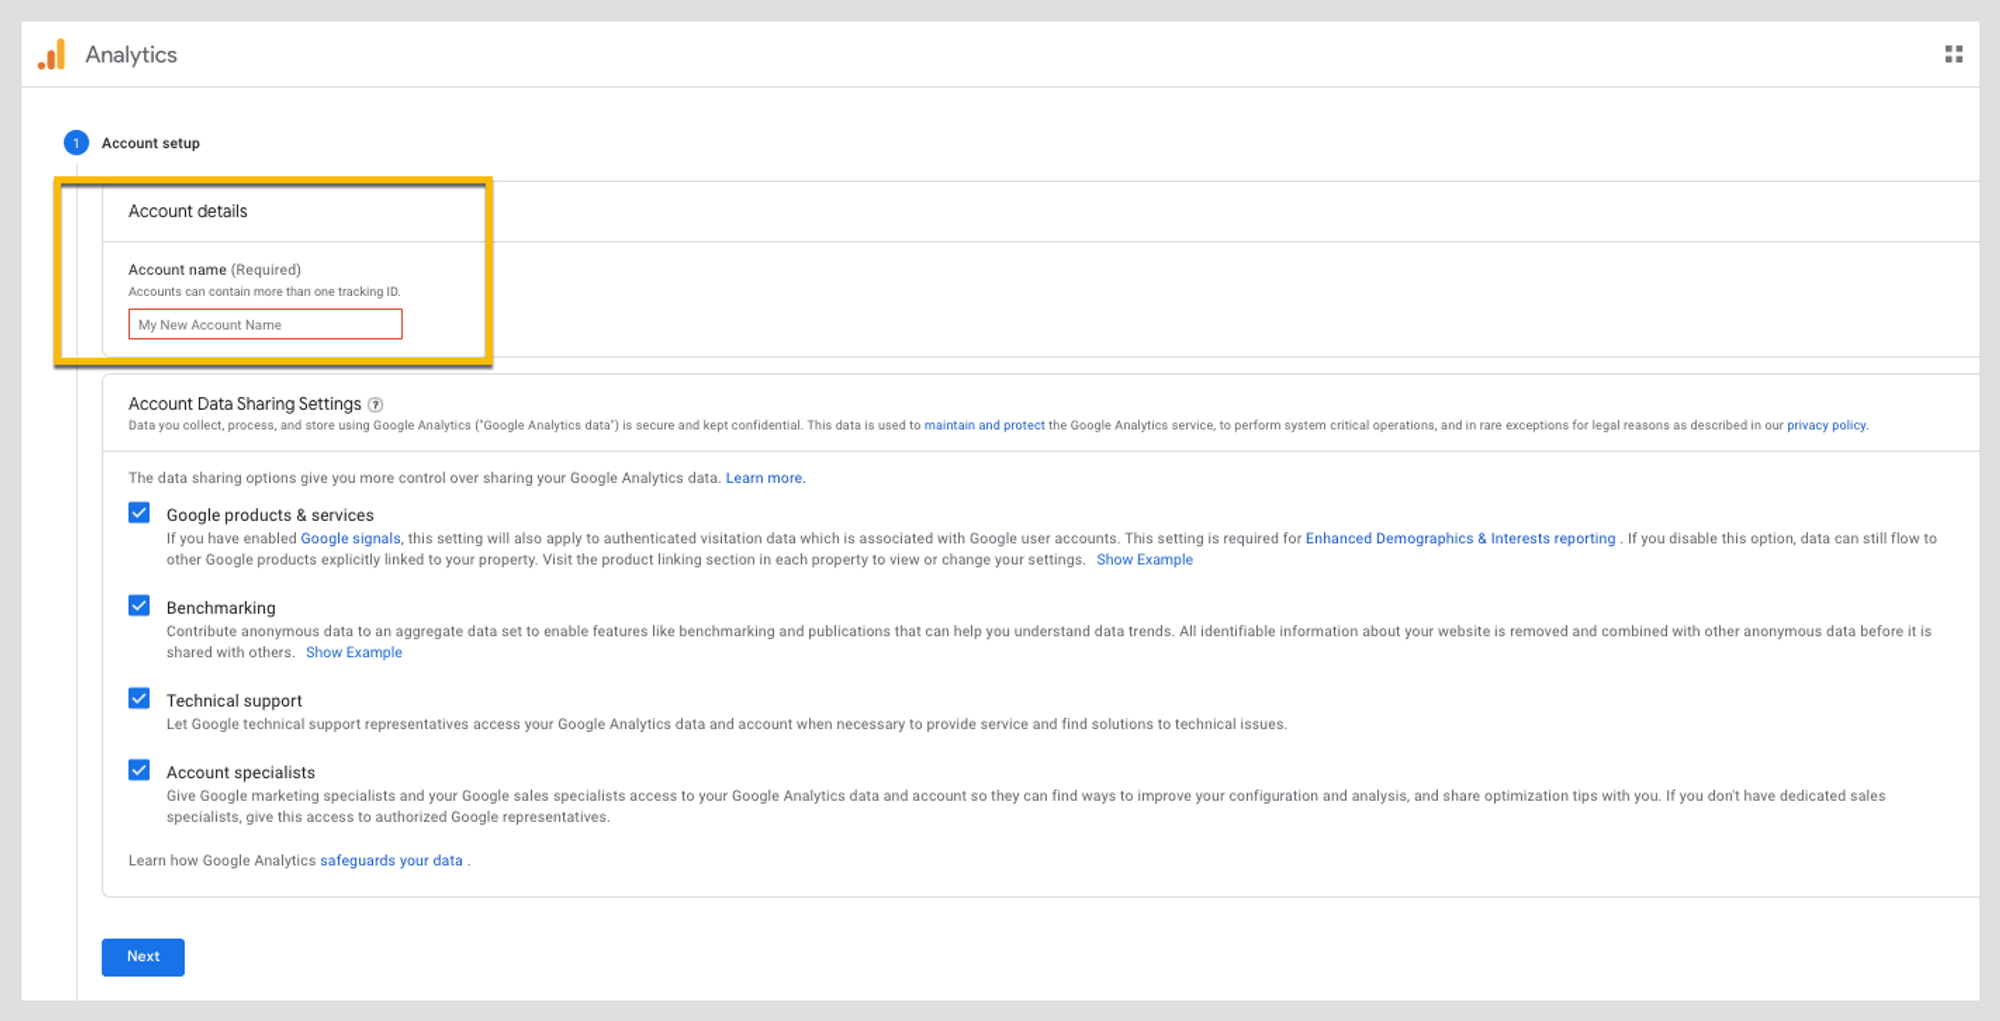Select the Account setup step label
The image size is (2000, 1021).
click(151, 143)
